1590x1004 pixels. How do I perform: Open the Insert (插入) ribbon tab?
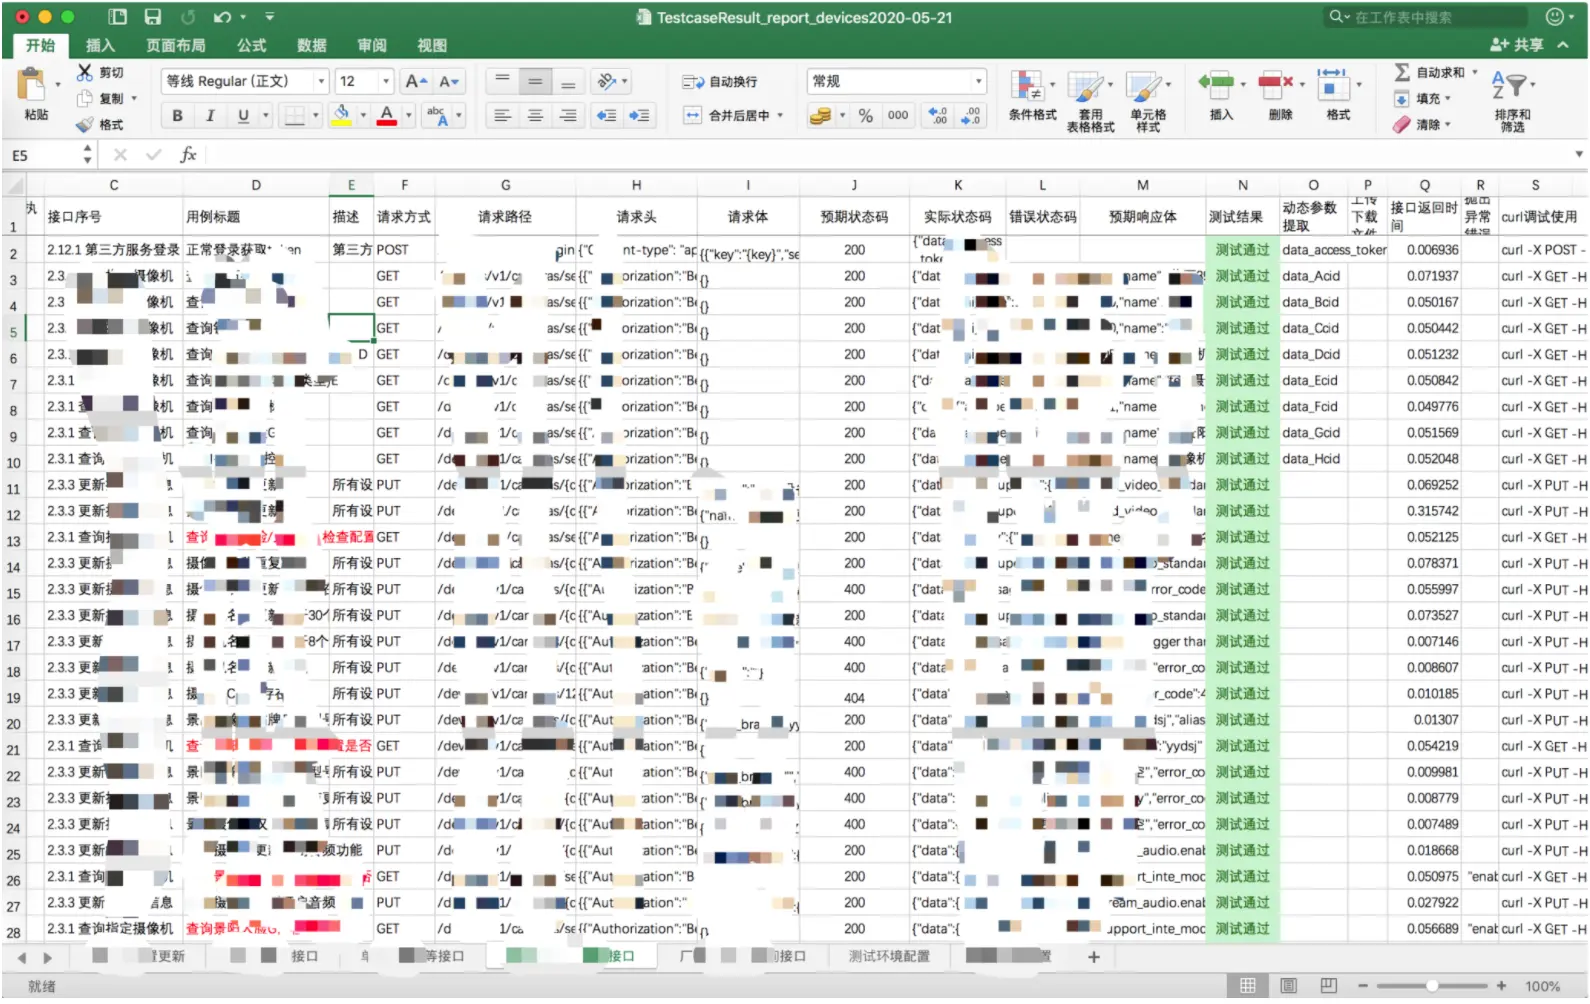point(100,46)
